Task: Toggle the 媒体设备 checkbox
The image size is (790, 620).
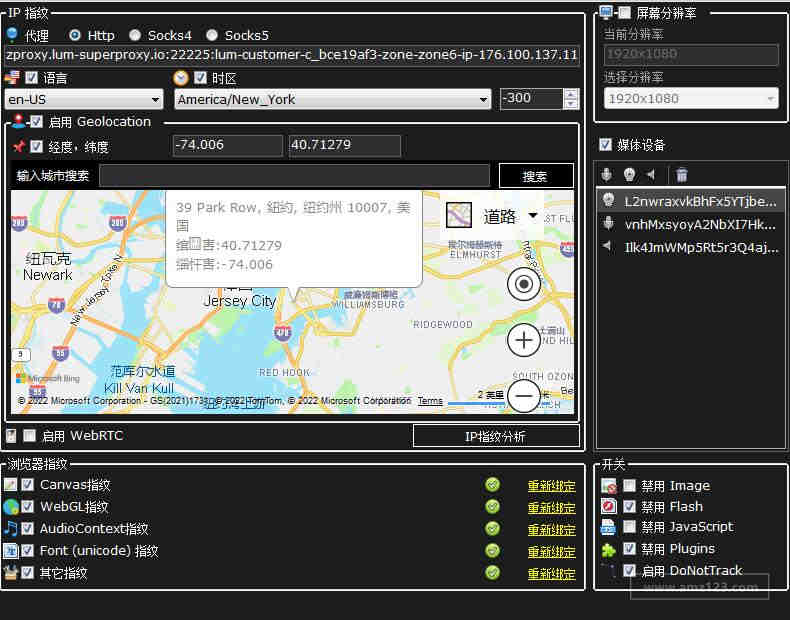Action: [x=606, y=145]
